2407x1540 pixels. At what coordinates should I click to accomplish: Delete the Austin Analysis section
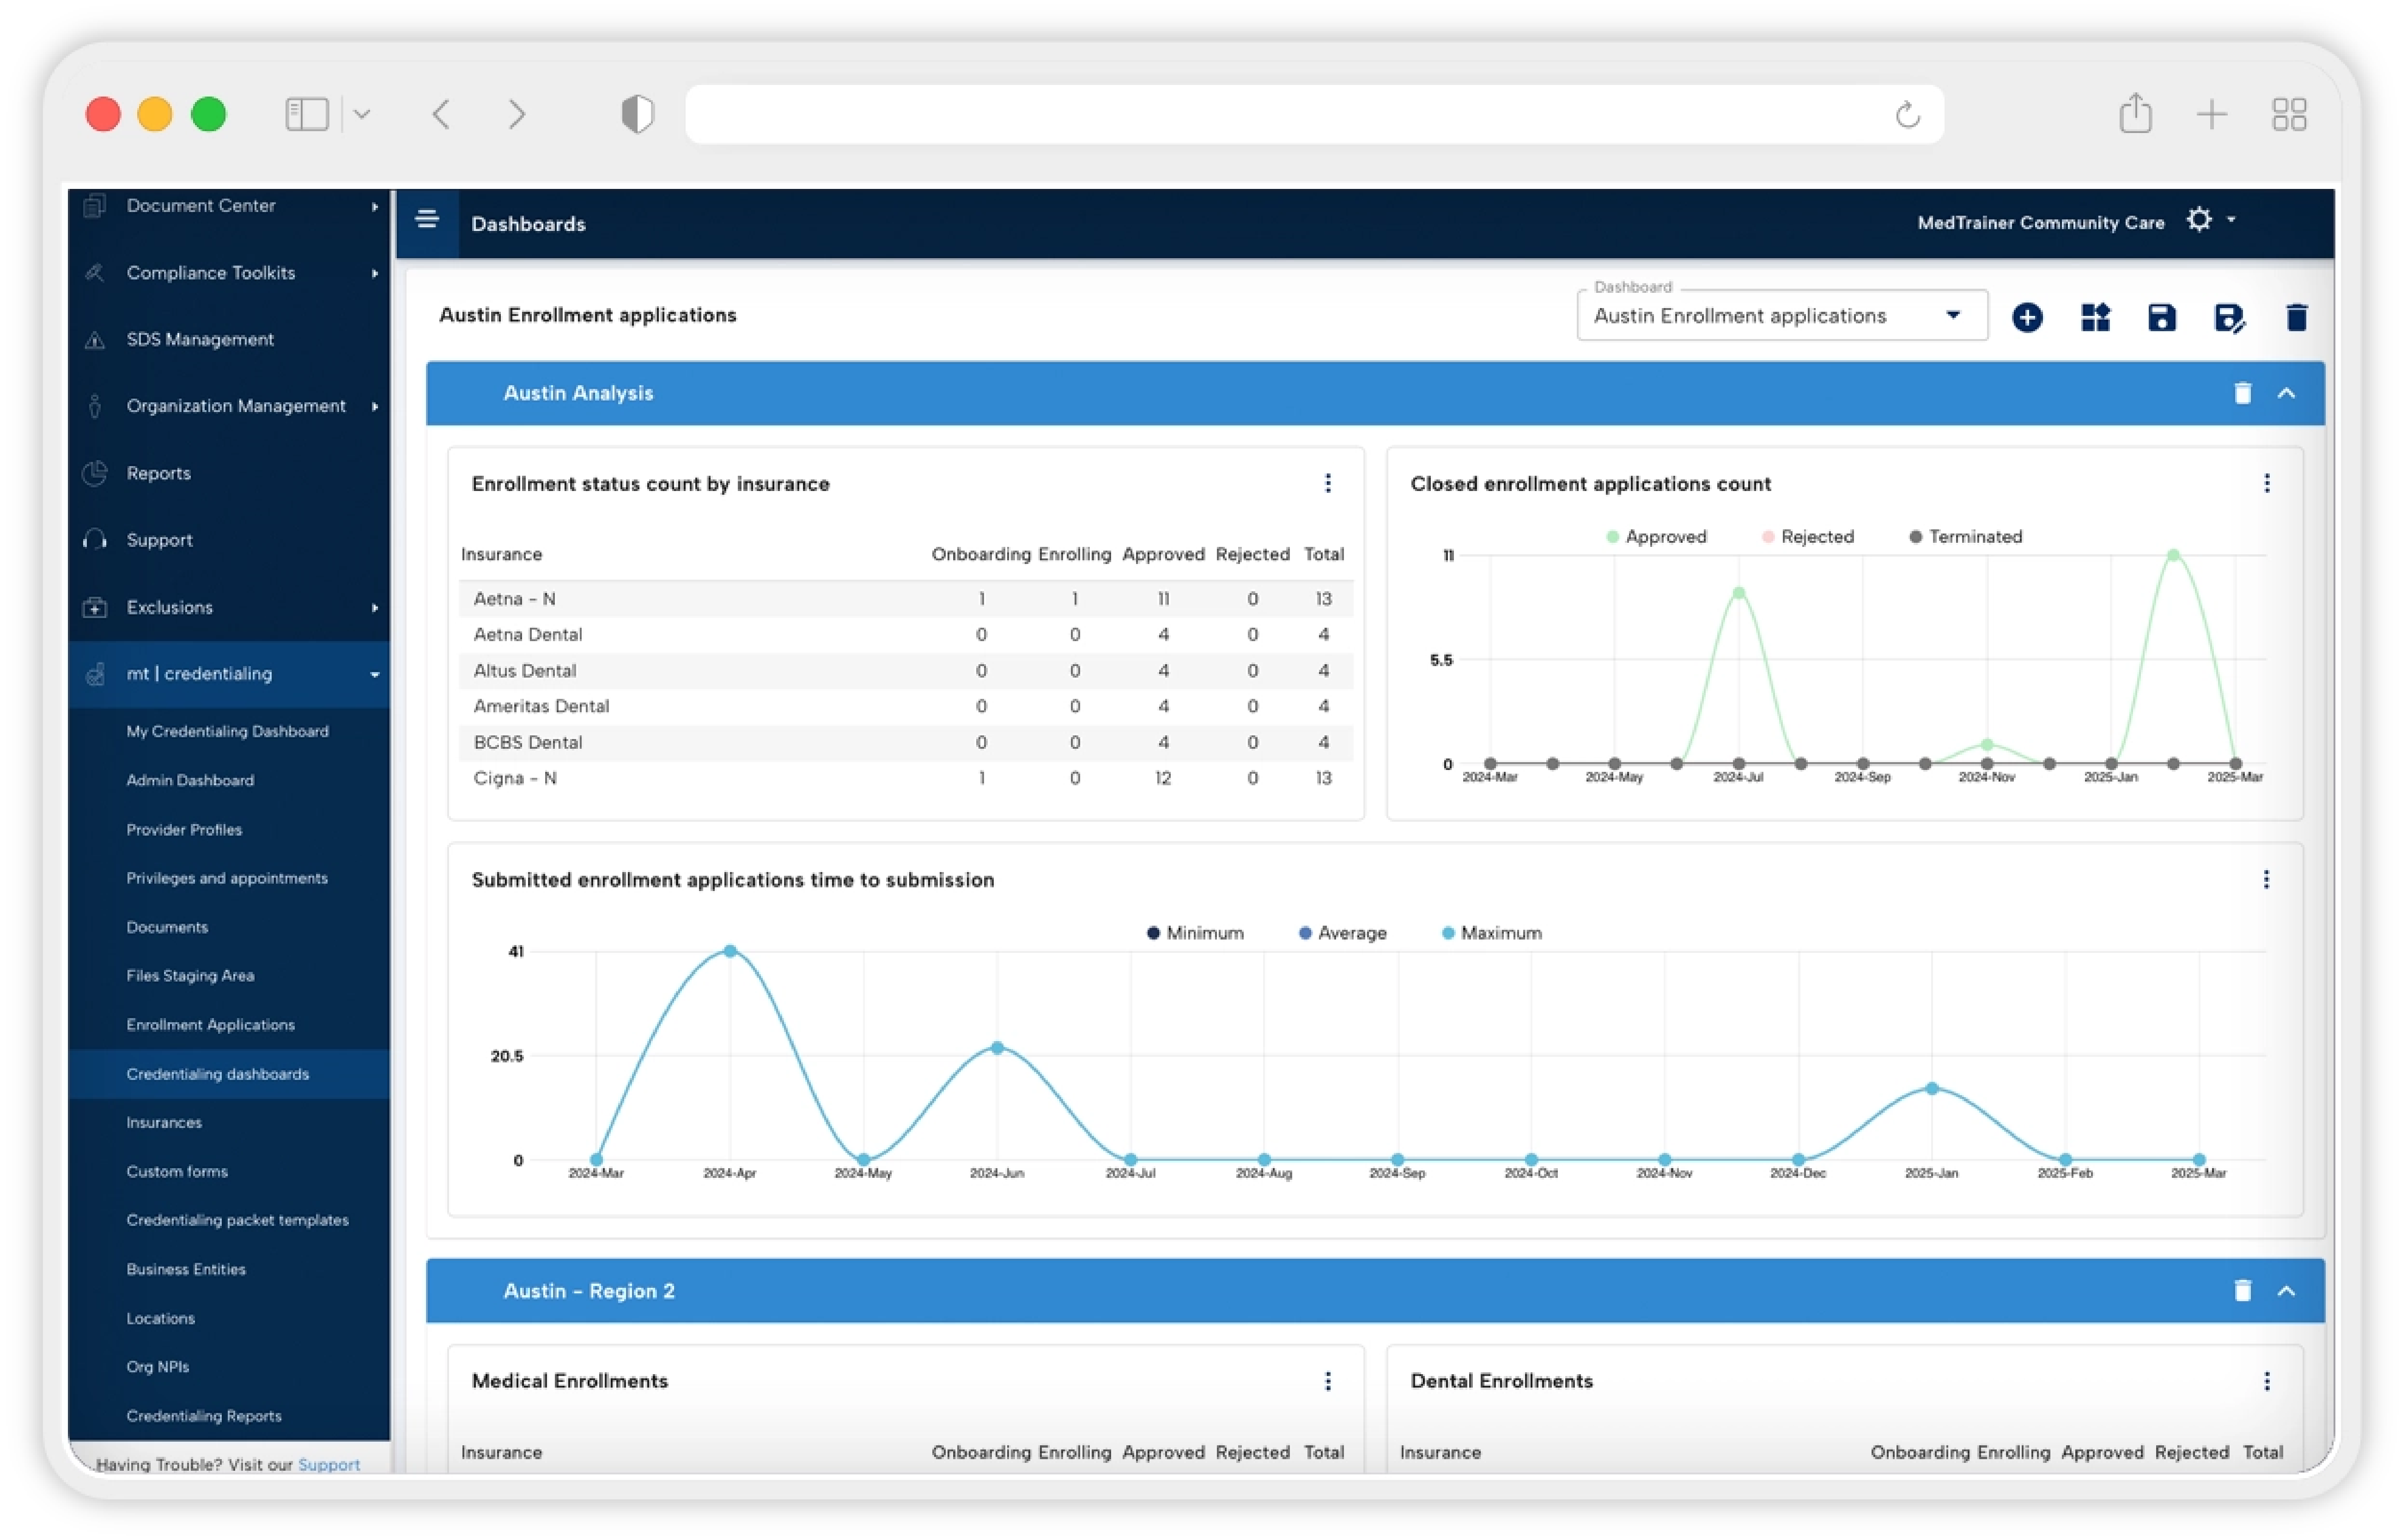2243,393
